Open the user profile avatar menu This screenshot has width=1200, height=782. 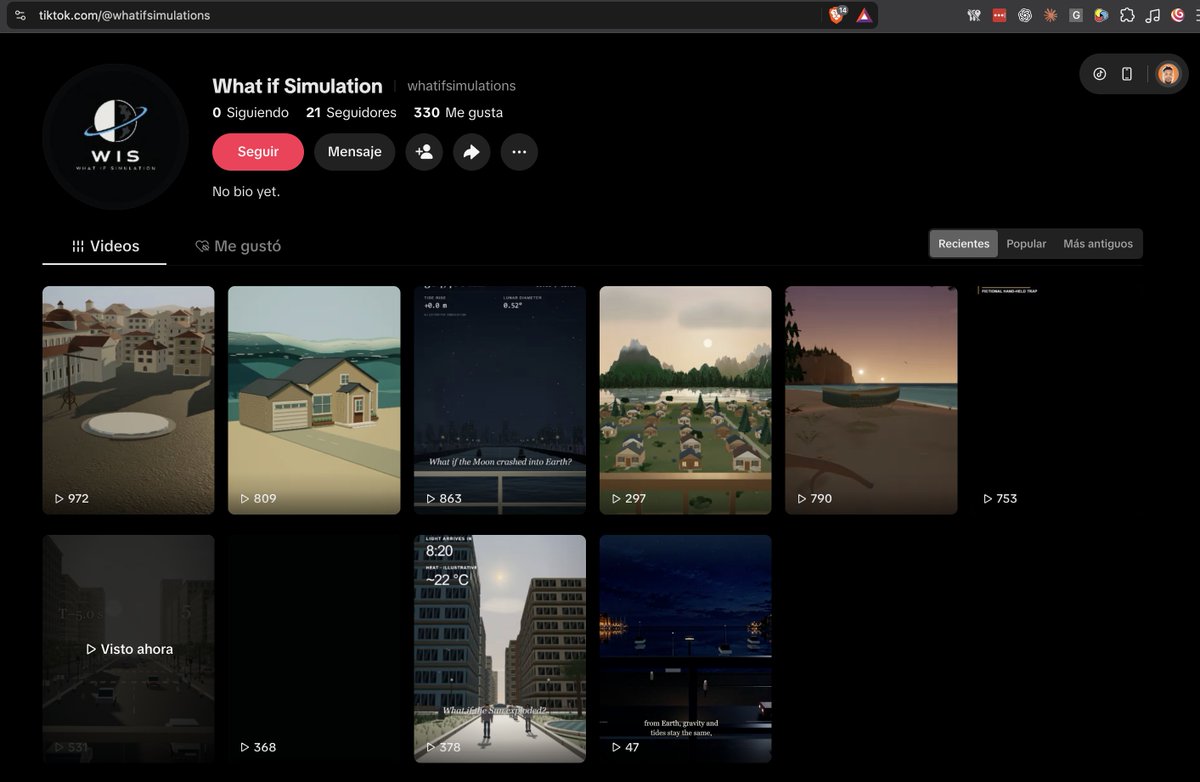(x=1168, y=74)
